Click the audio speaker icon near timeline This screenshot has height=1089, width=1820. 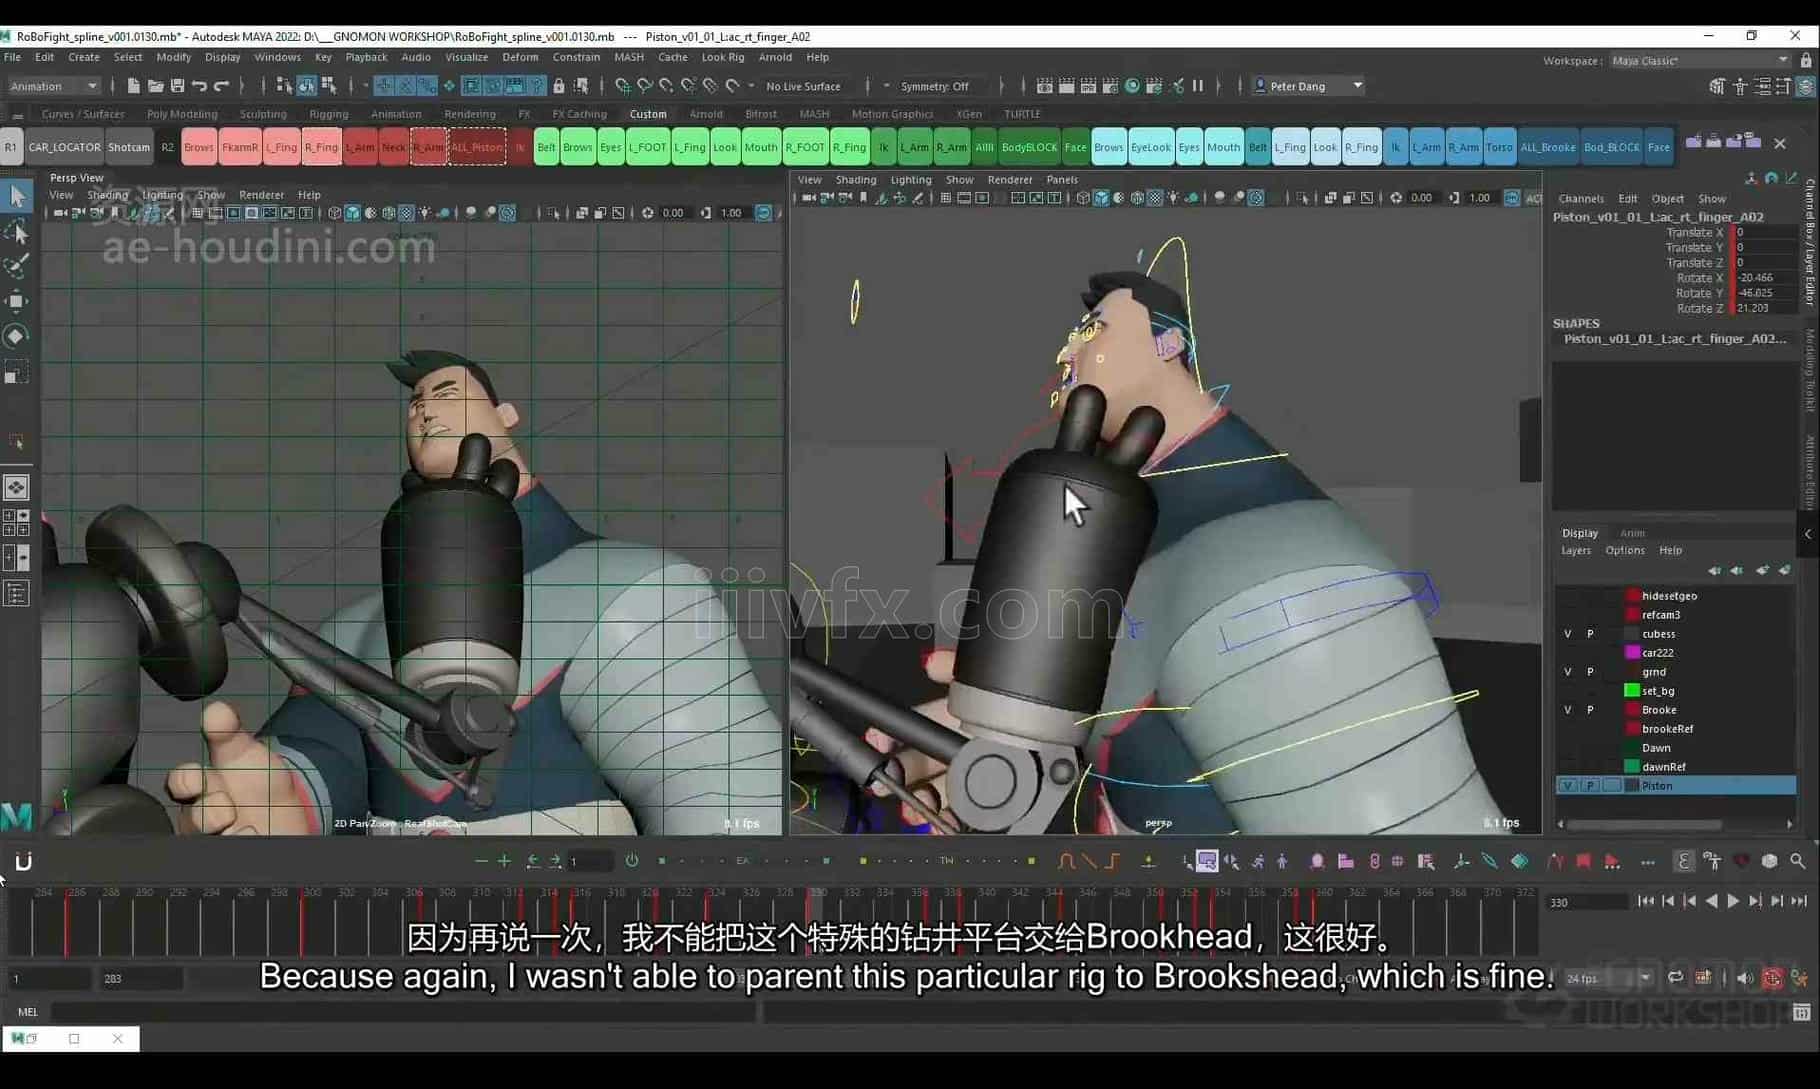(1745, 978)
